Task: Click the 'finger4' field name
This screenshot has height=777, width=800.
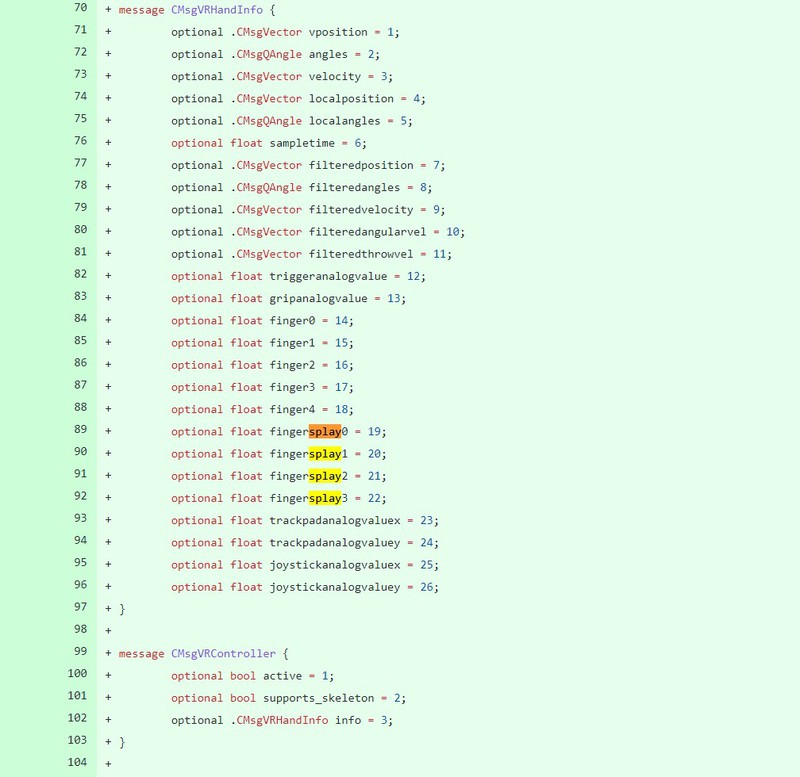Action: pos(292,410)
